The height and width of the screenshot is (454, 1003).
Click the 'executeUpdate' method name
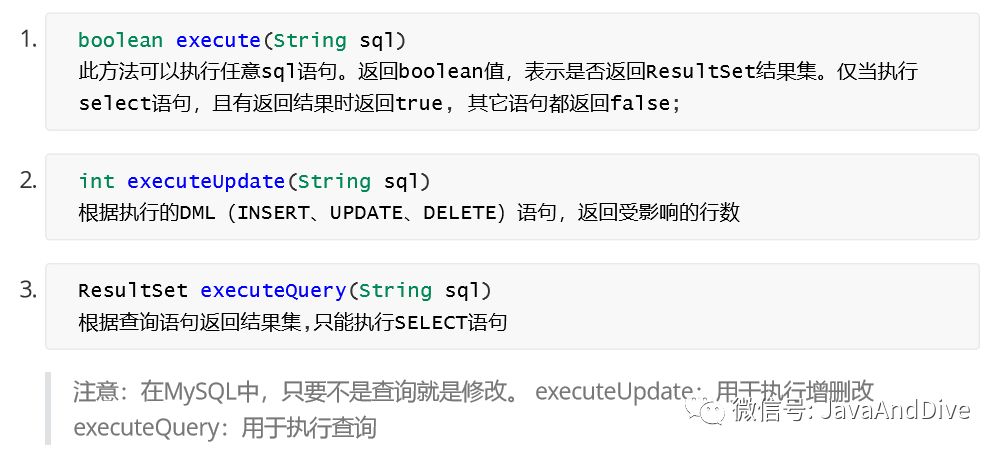click(206, 181)
